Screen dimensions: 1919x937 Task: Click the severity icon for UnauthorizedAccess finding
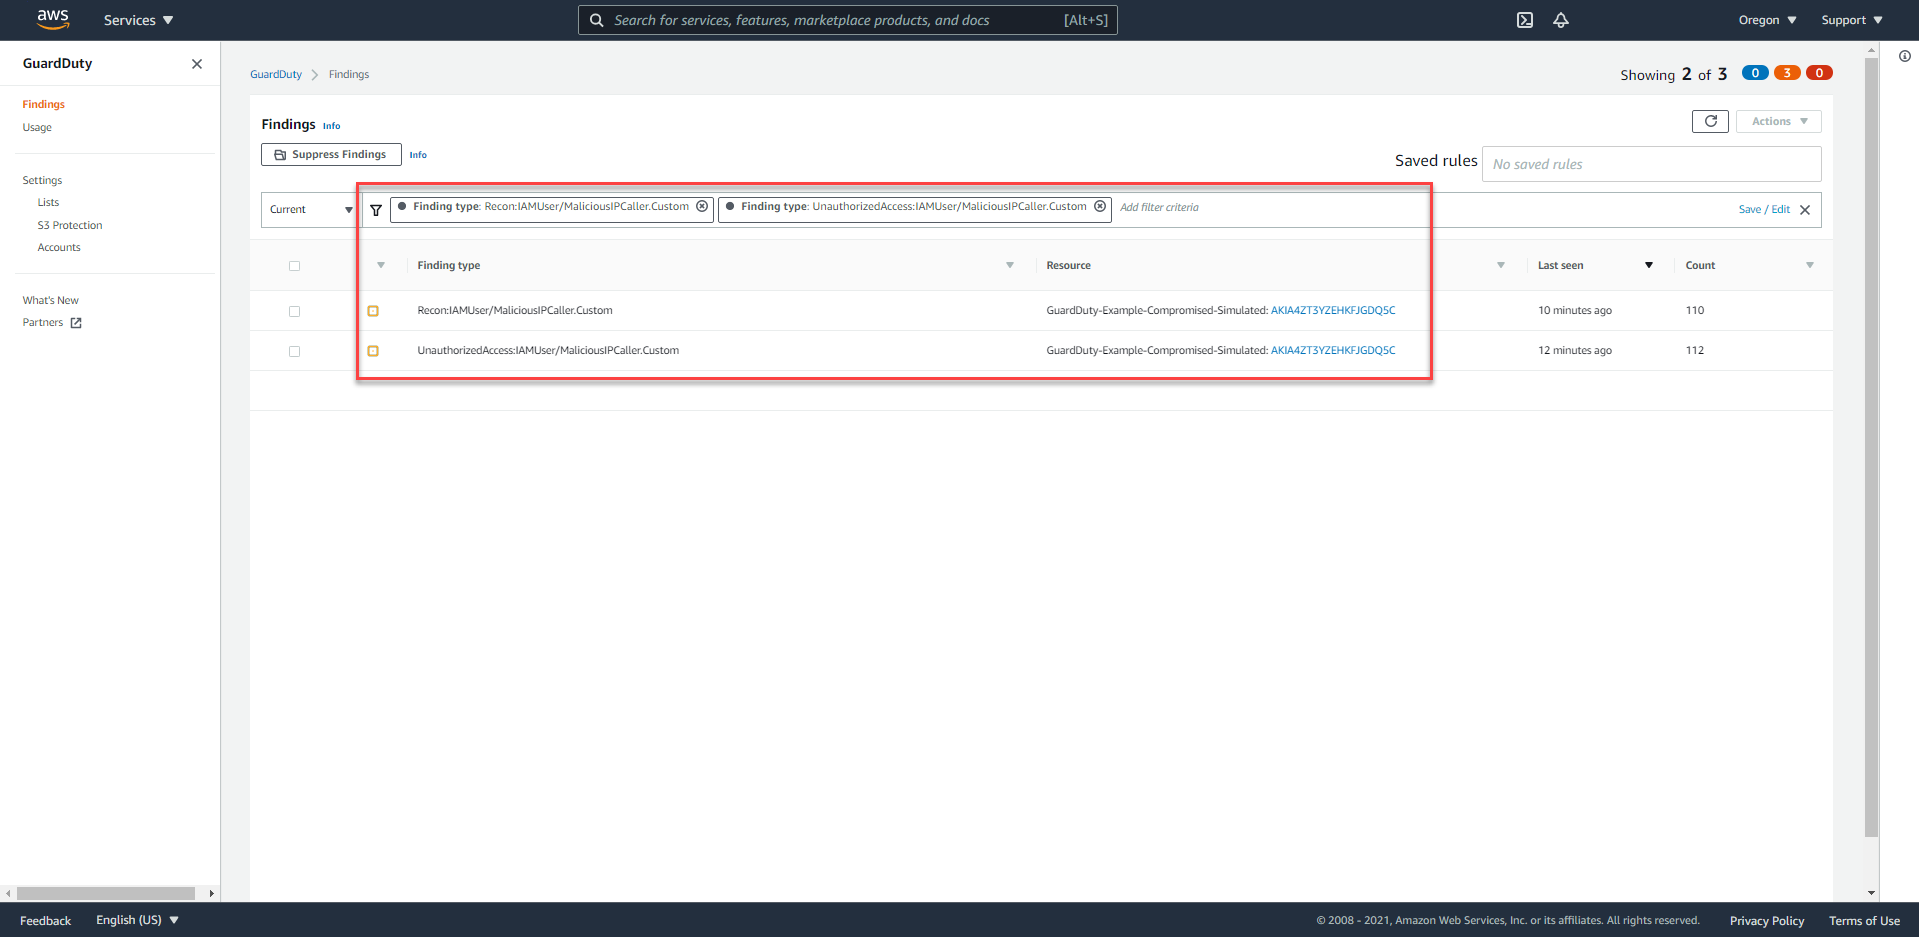373,351
